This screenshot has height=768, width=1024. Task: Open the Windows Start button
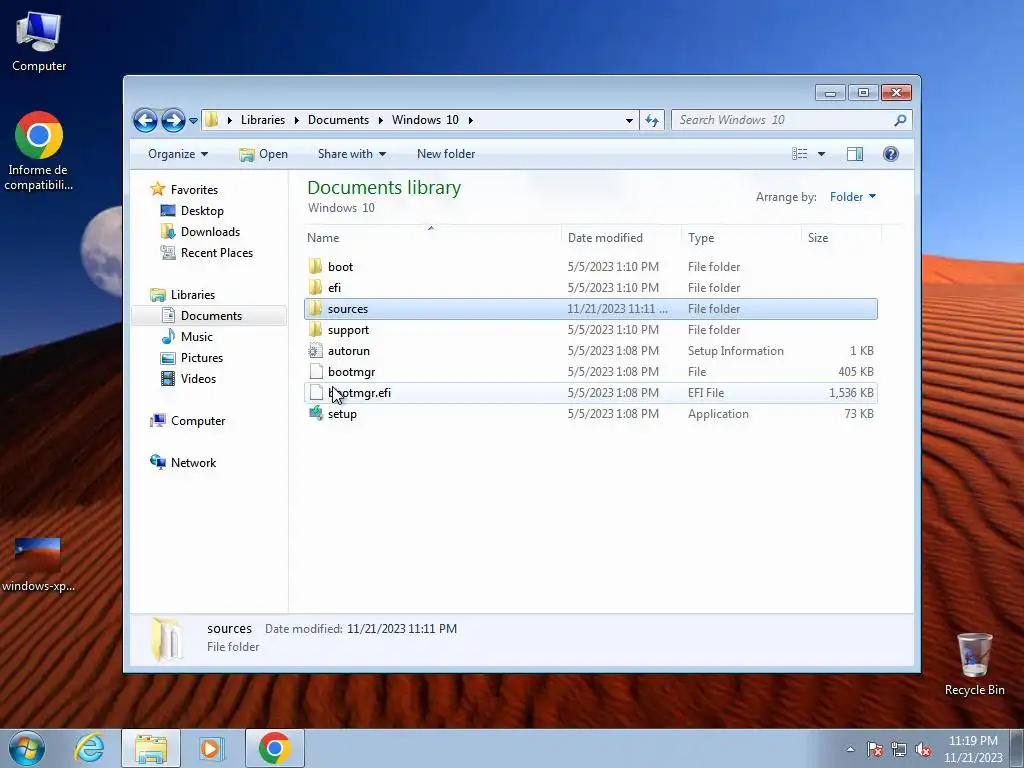(26, 748)
